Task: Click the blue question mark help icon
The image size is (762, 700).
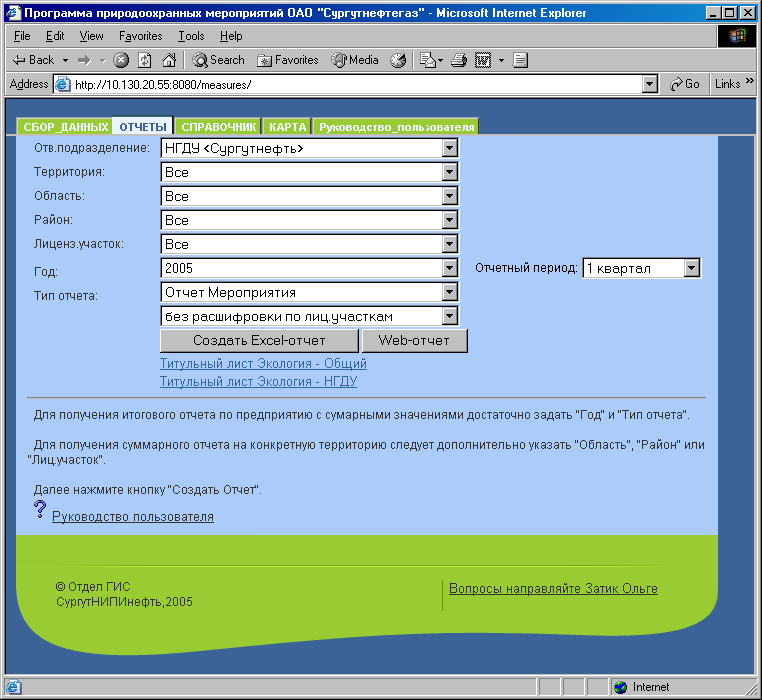Action: point(40,510)
